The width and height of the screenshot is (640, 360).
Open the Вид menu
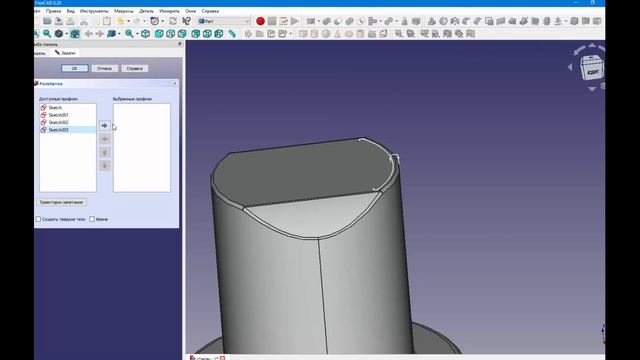click(x=71, y=11)
